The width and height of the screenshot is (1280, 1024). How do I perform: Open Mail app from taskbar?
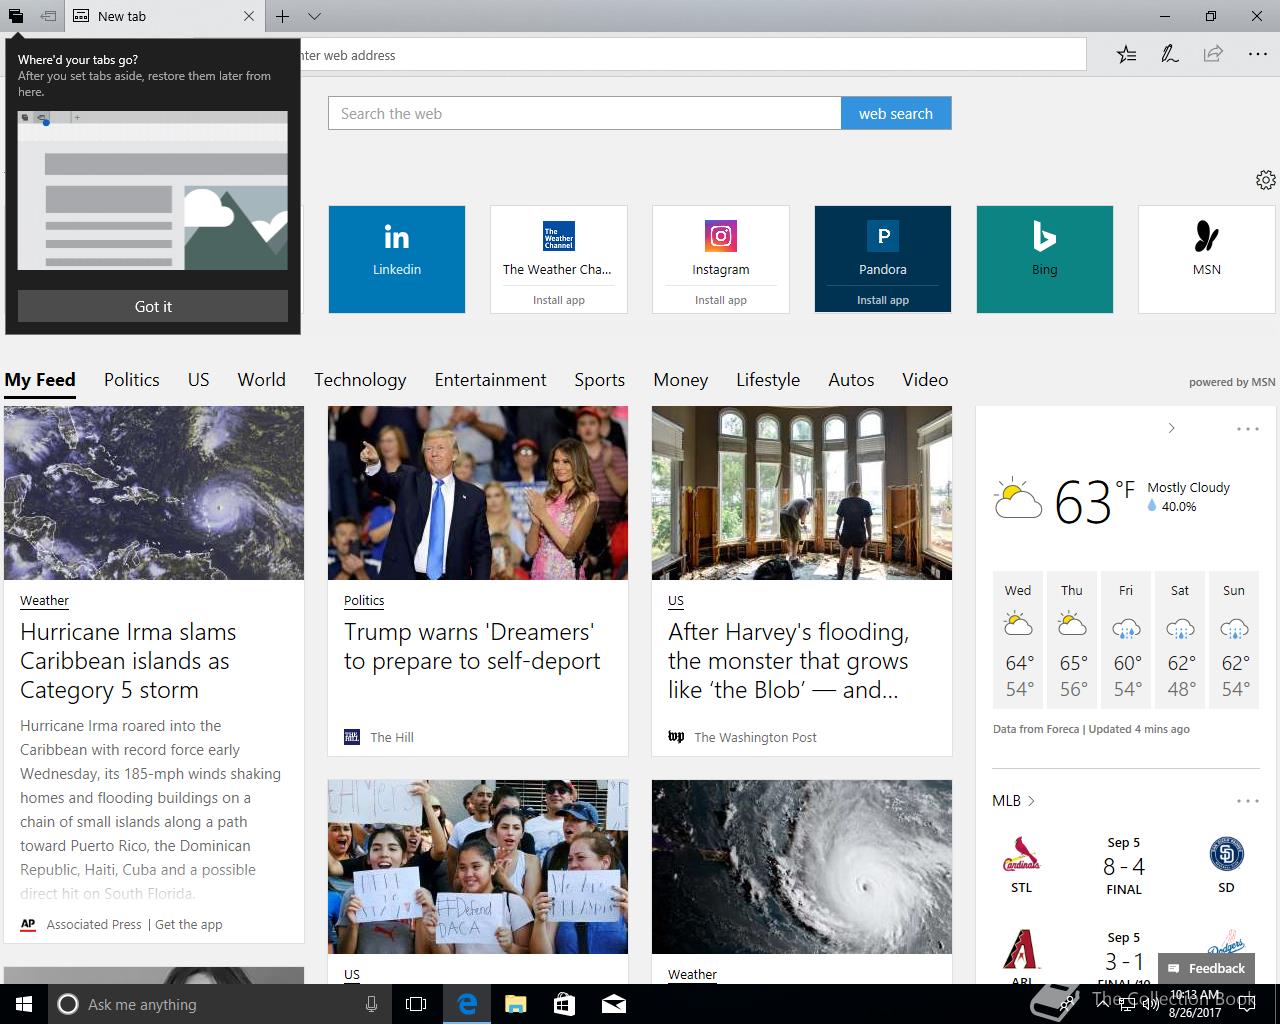[613, 1004]
